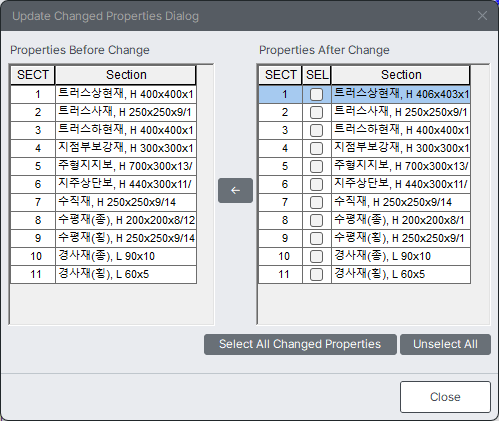The image size is (499, 421).
Task: Select 주형지지보 H 700x300 row in Before Change
Action: 104,166
